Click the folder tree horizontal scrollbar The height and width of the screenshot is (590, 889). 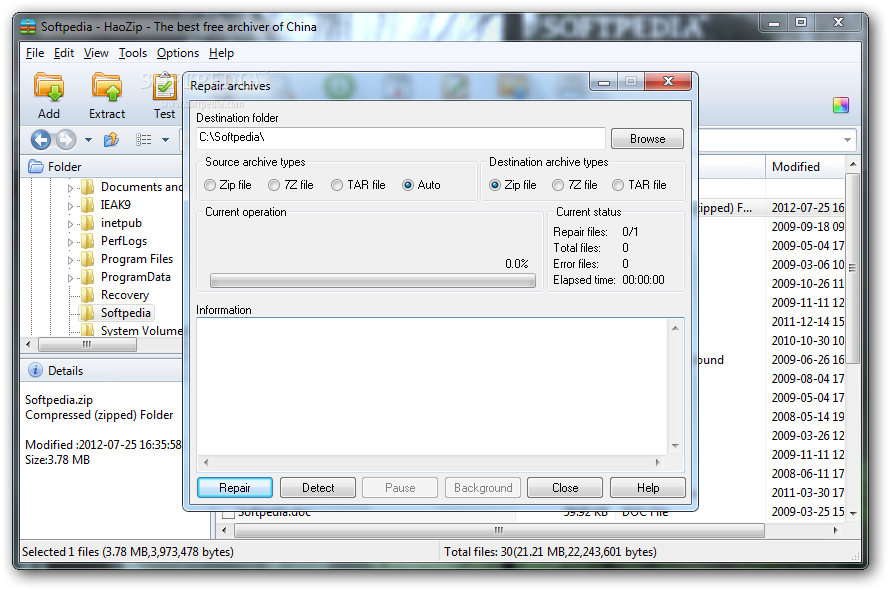point(87,344)
